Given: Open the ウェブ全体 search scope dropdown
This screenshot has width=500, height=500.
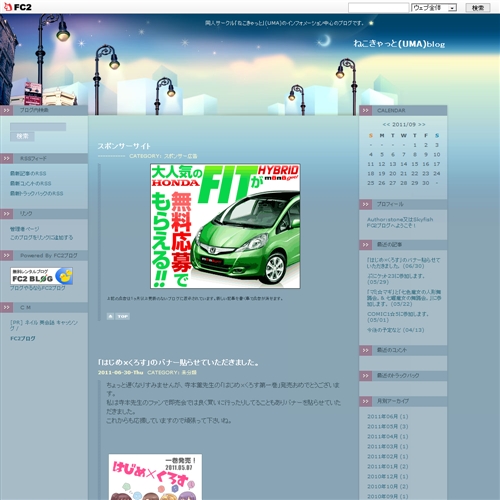Looking at the screenshot, I should 434,7.
